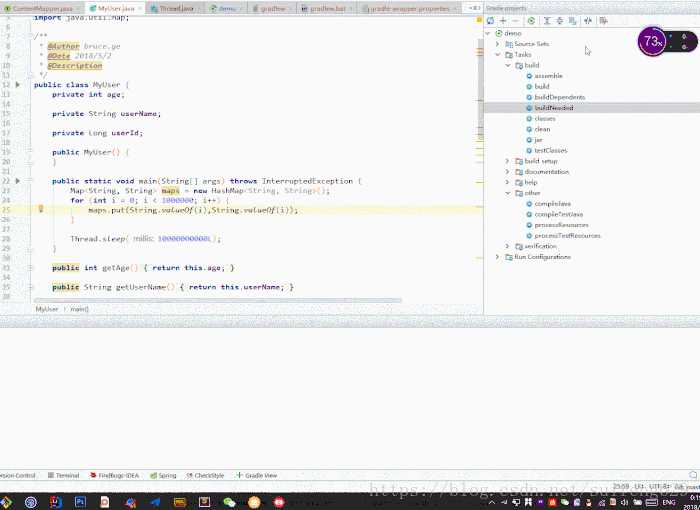Click the editor vertical scrollbar
This screenshot has width=700, height=510.
480,89
